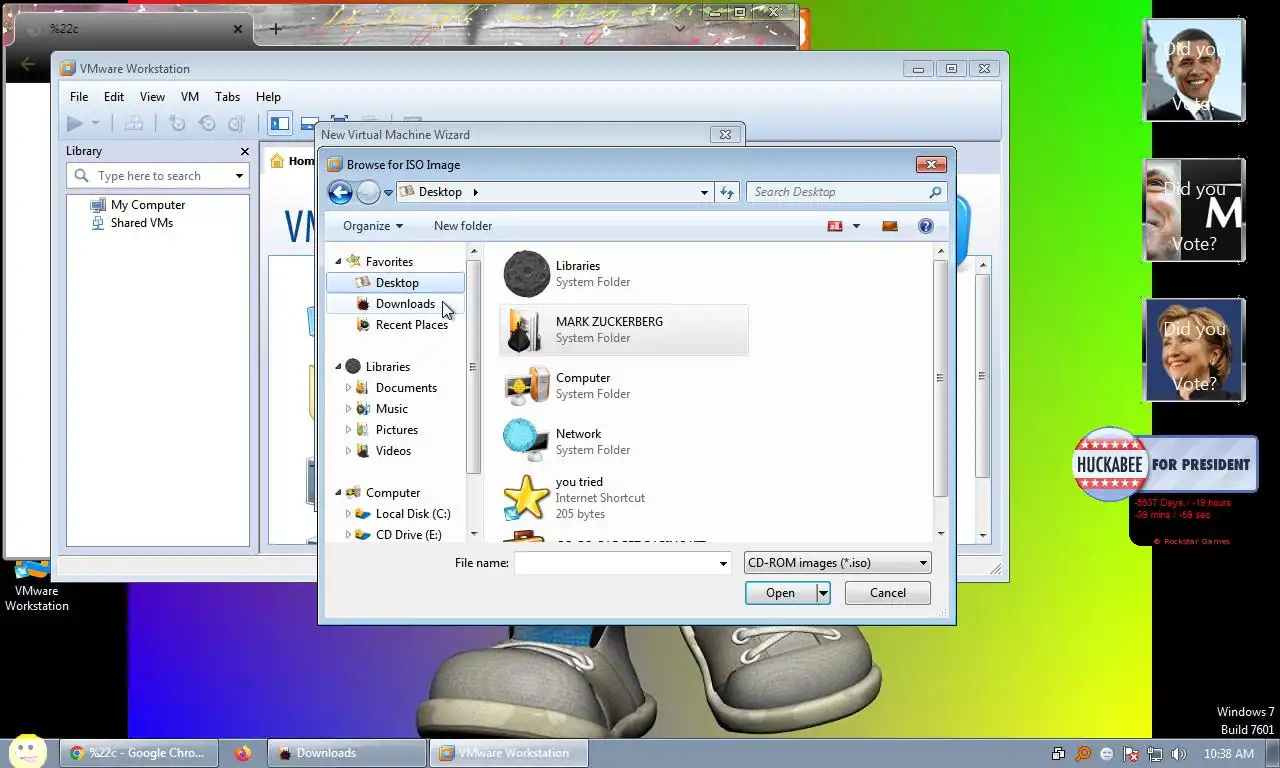Expand the Videos library node

click(348, 451)
